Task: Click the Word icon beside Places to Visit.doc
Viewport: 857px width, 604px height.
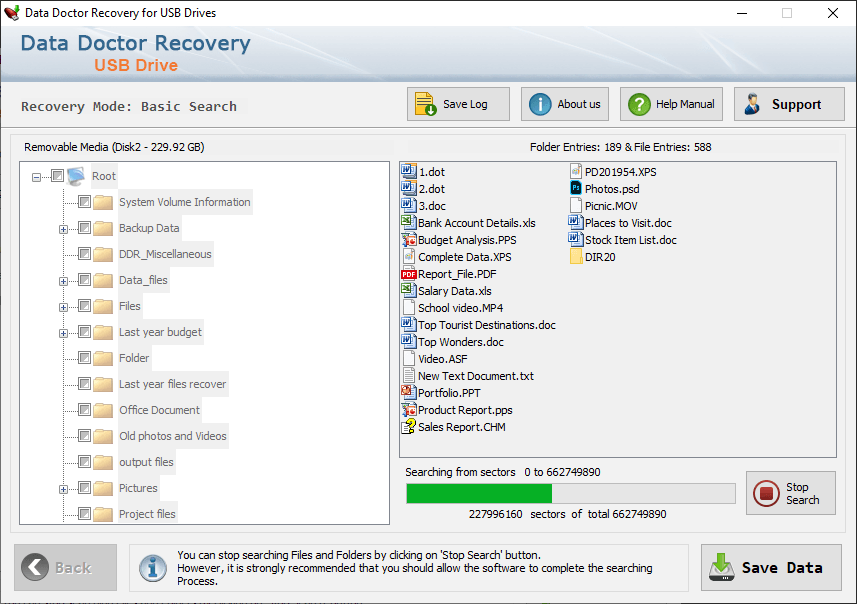Action: [576, 222]
